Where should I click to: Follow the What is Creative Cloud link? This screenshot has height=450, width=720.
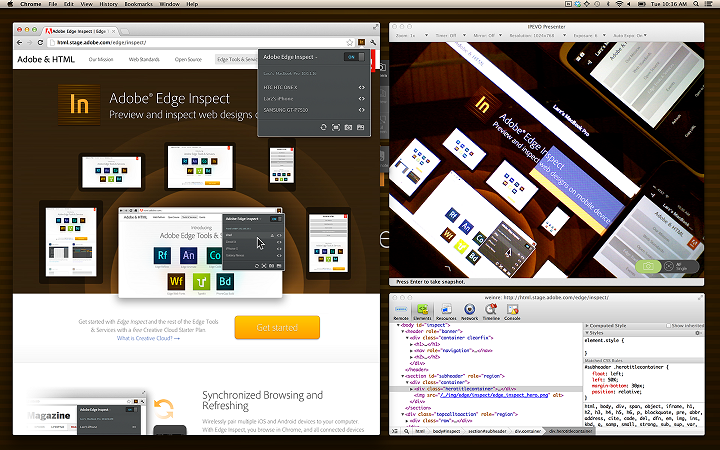[x=148, y=338]
